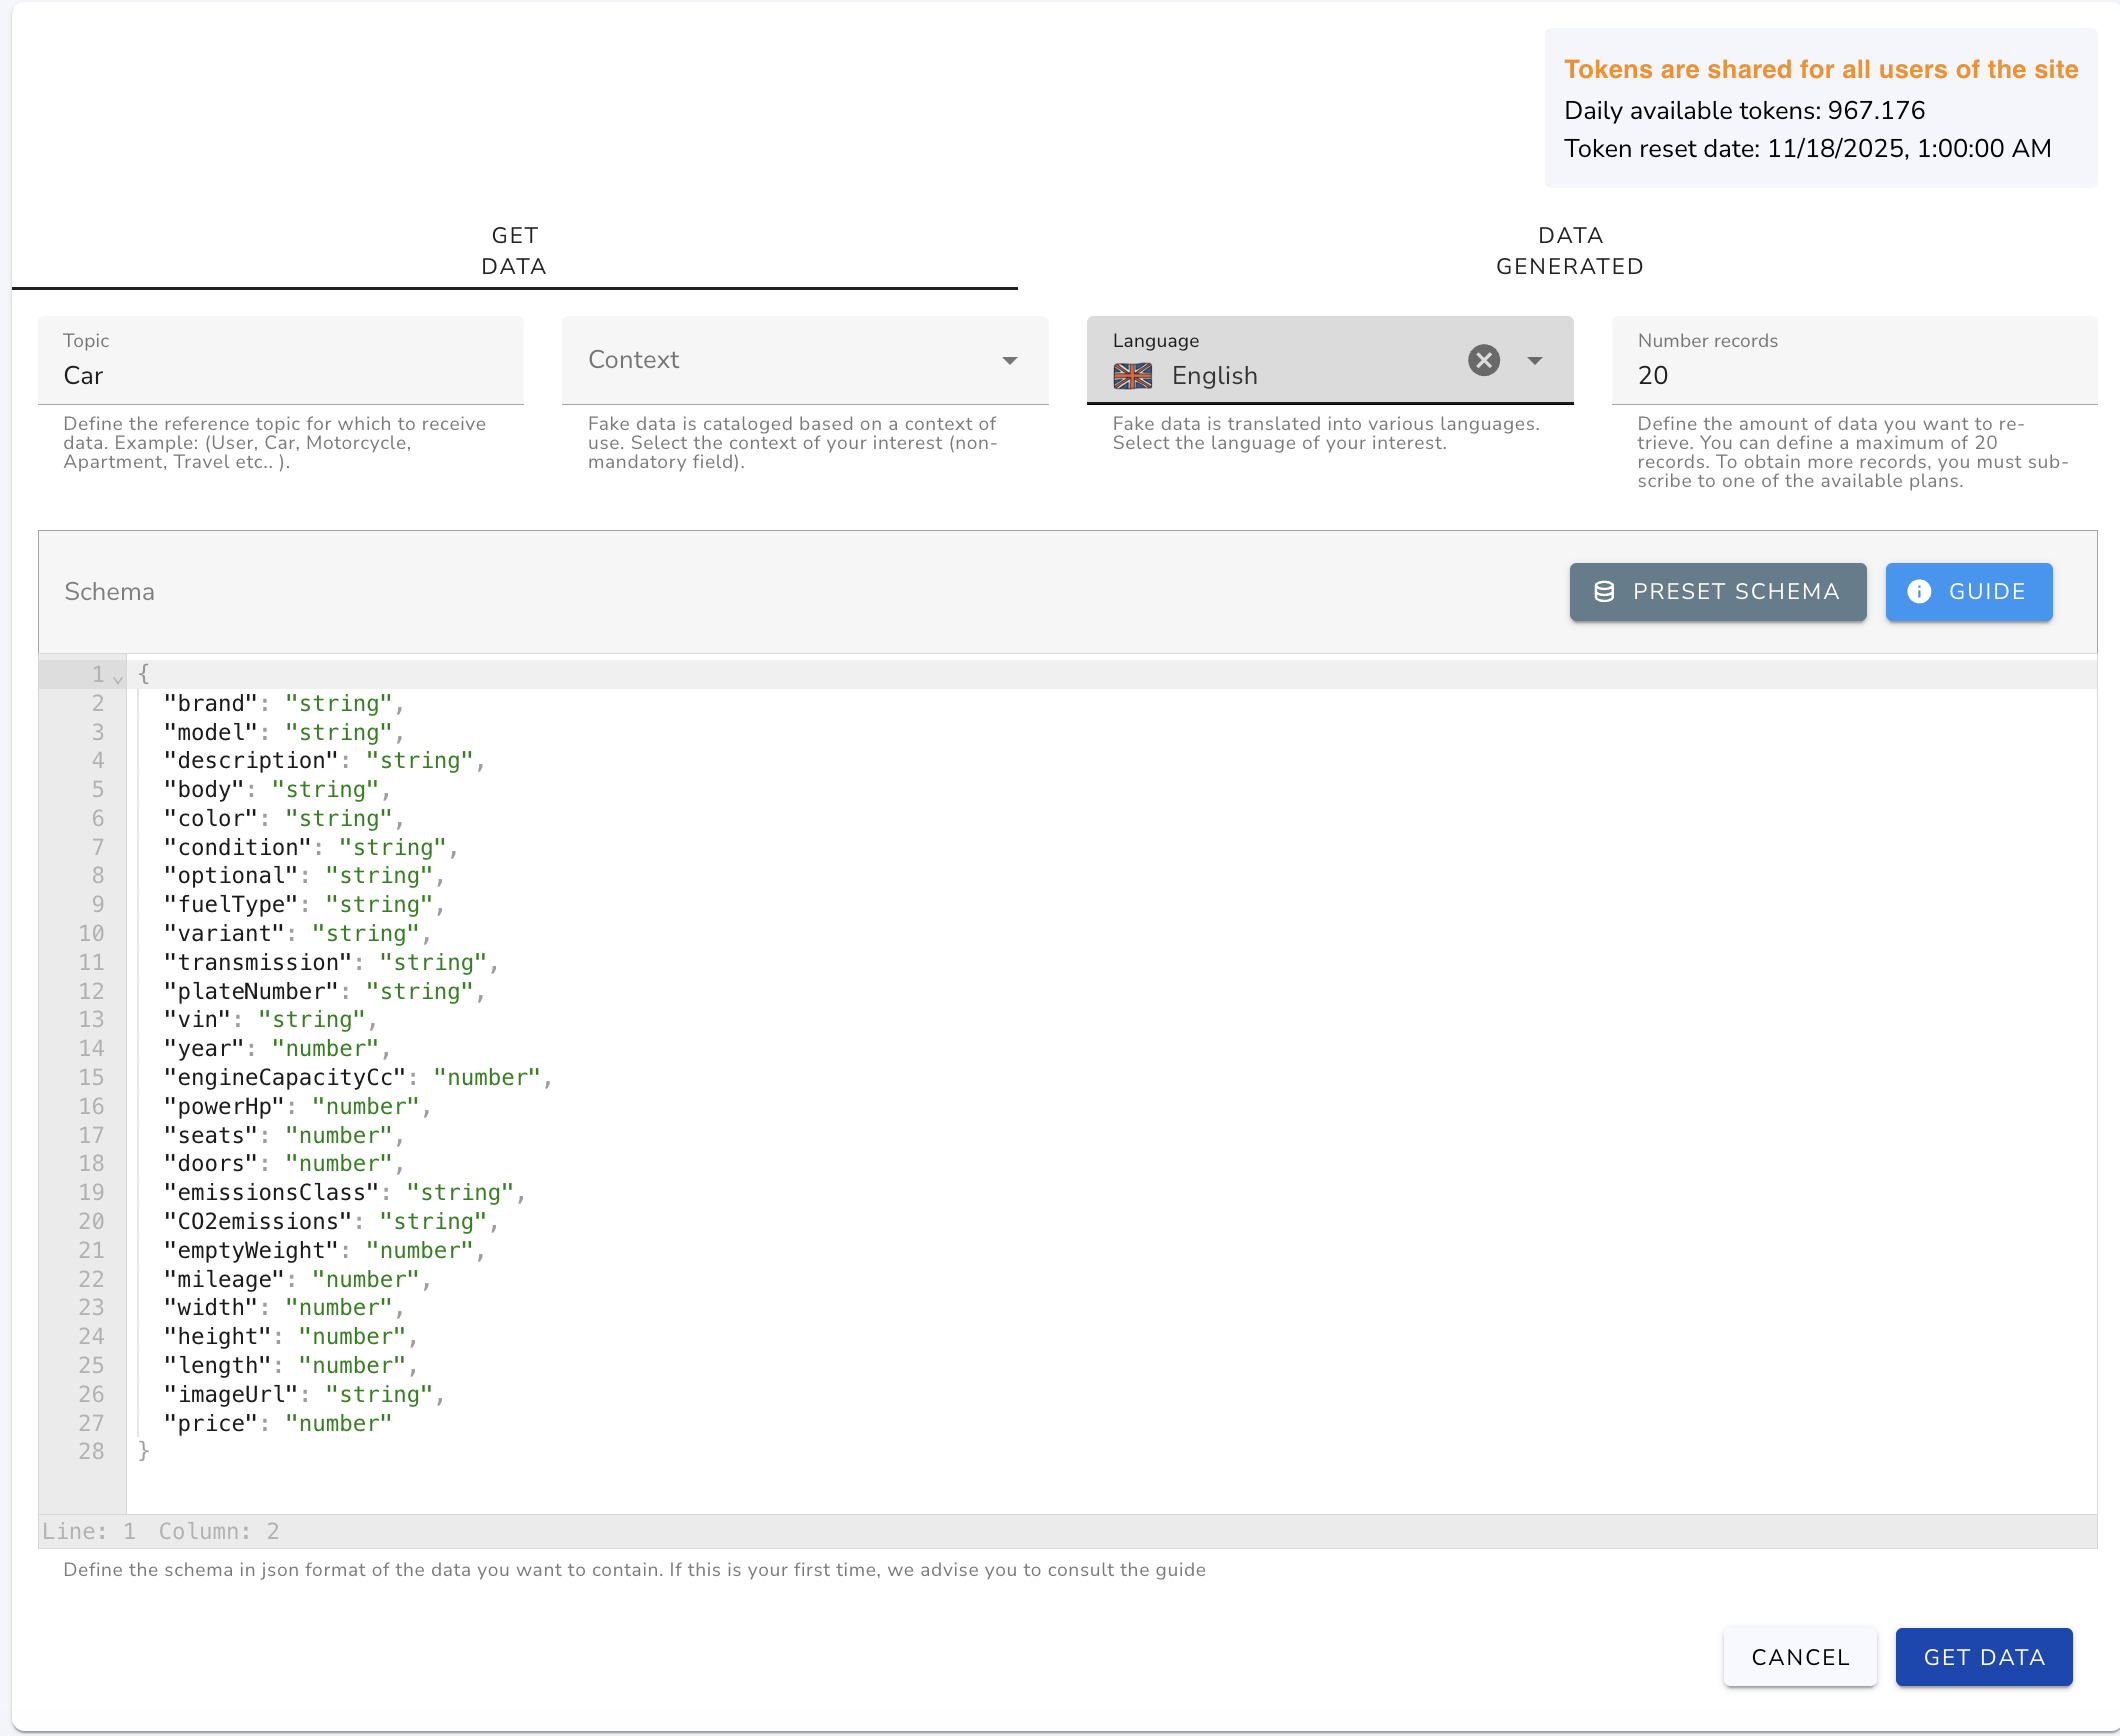2120x1736 pixels.
Task: Open the schema Guide
Action: click(1968, 592)
